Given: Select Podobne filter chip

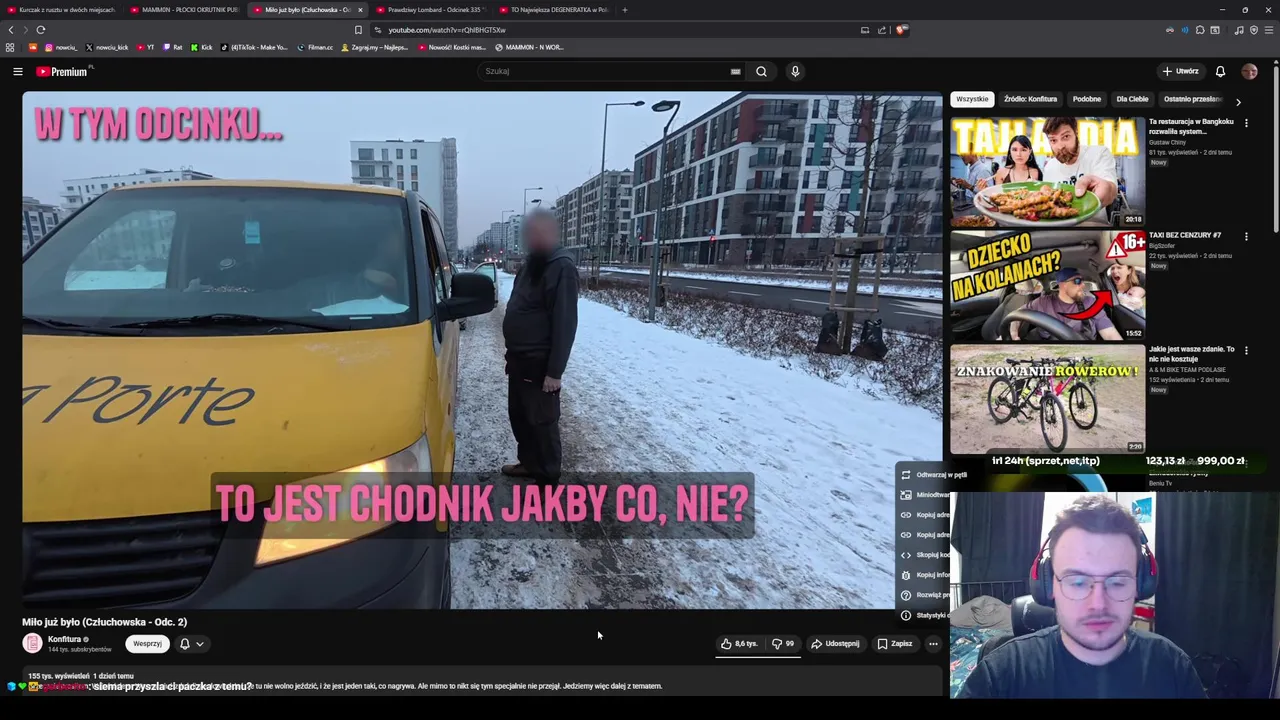Looking at the screenshot, I should pyautogui.click(x=1087, y=99).
